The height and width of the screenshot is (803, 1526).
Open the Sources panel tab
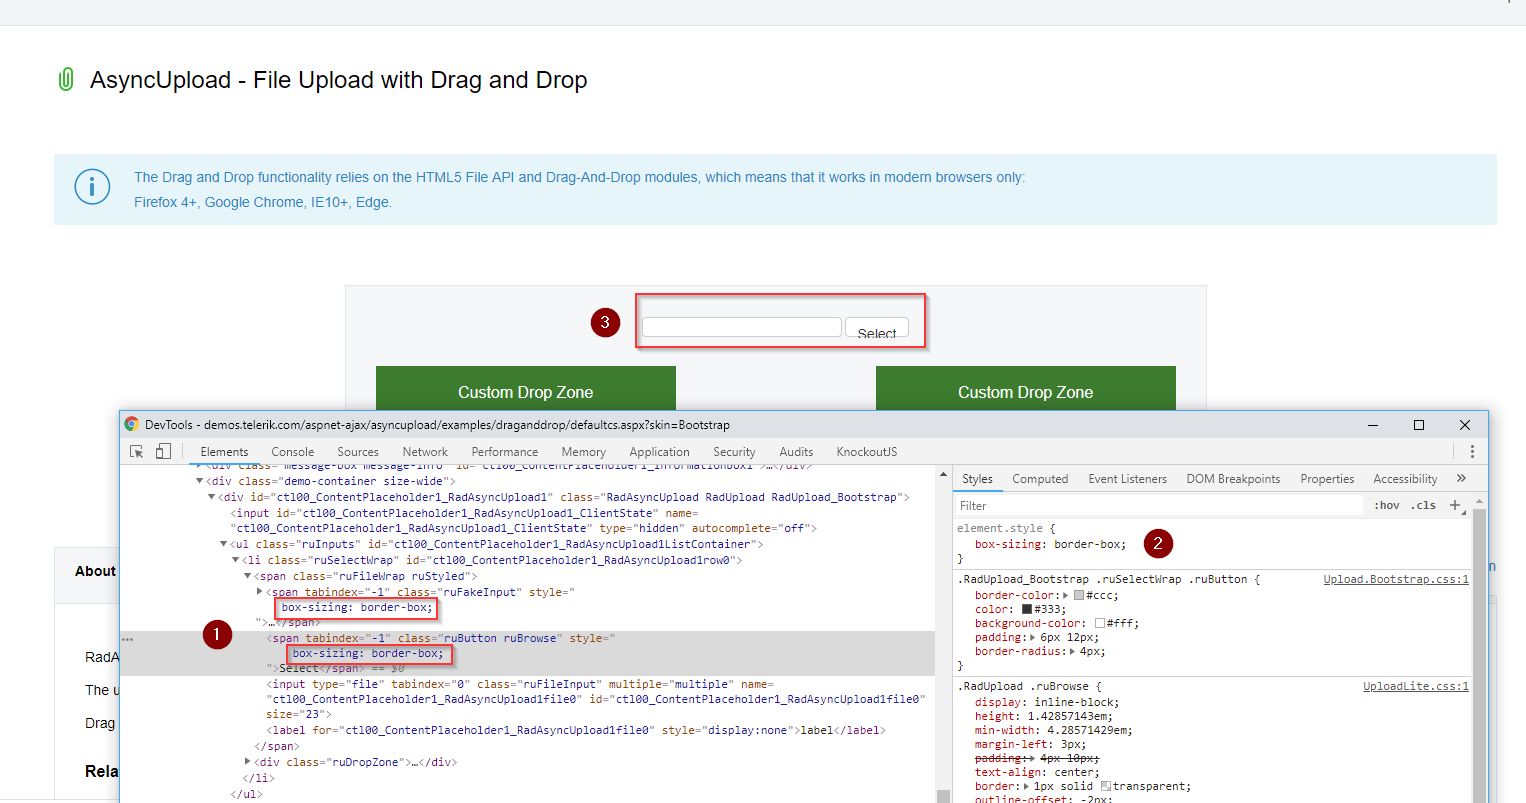click(x=358, y=452)
